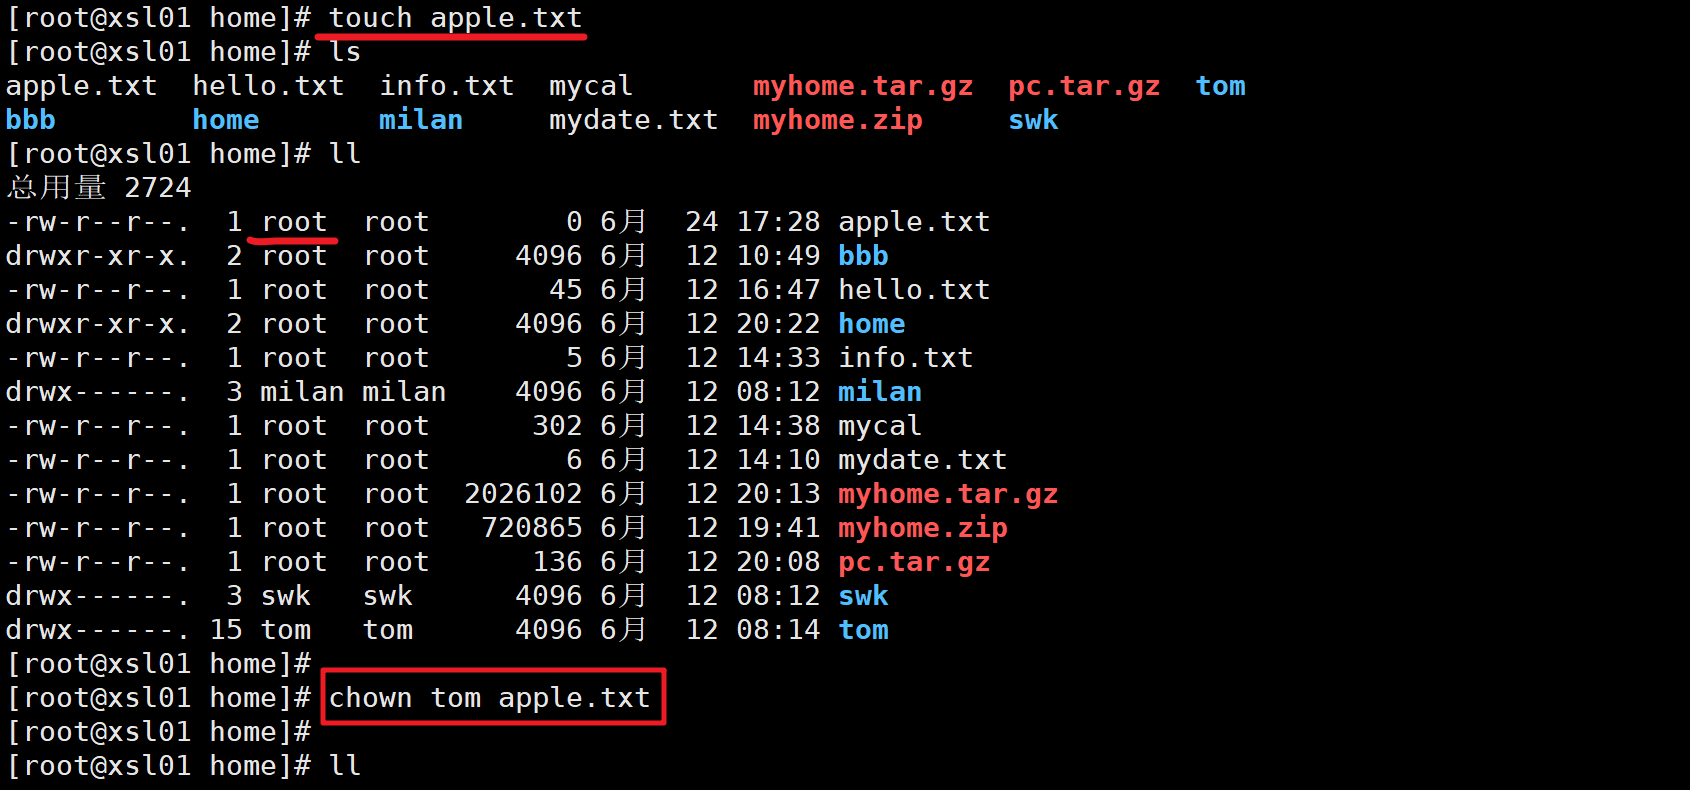Click bbb directory name in long listing
The height and width of the screenshot is (790, 1690).
(863, 256)
